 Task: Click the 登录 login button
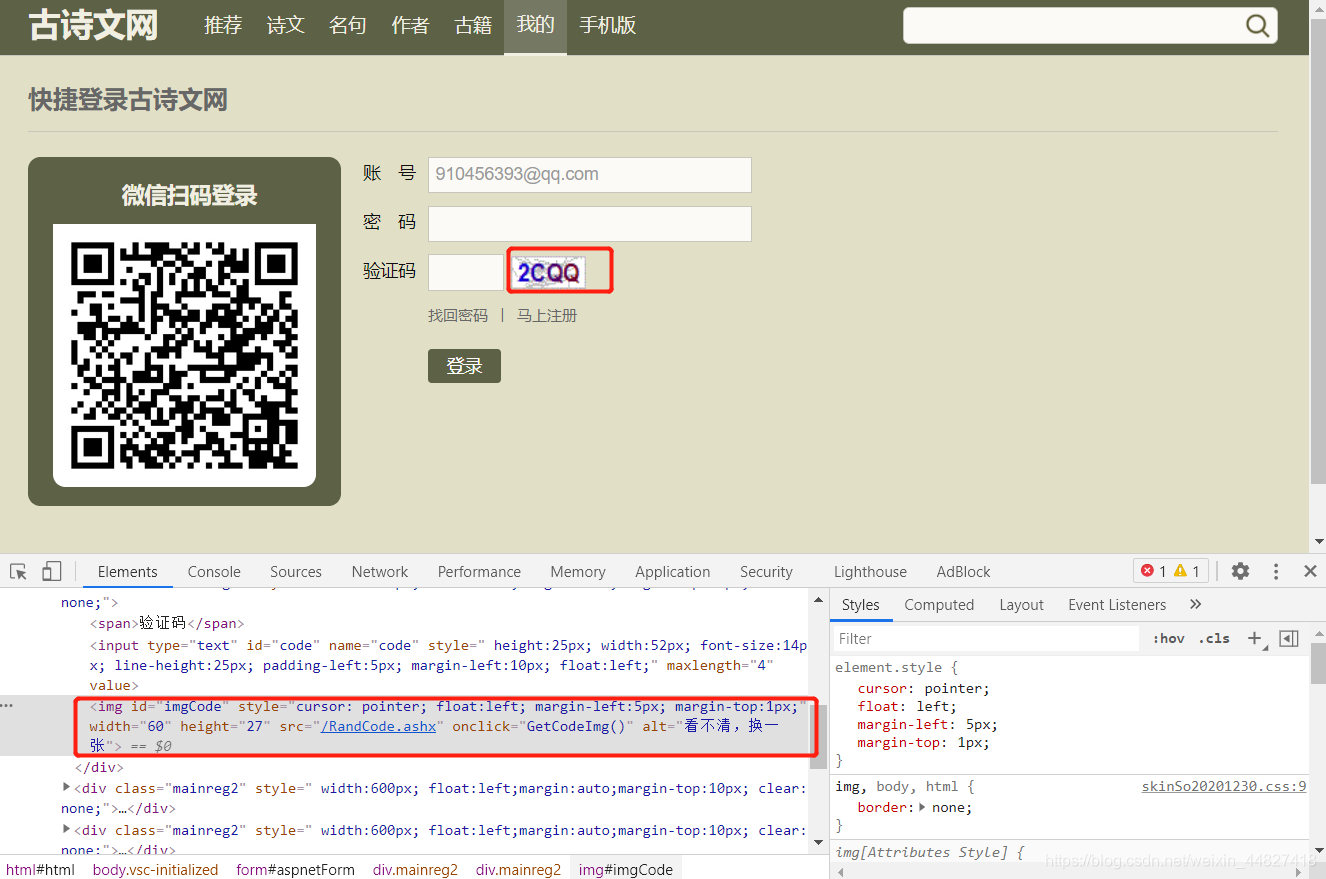click(x=464, y=366)
